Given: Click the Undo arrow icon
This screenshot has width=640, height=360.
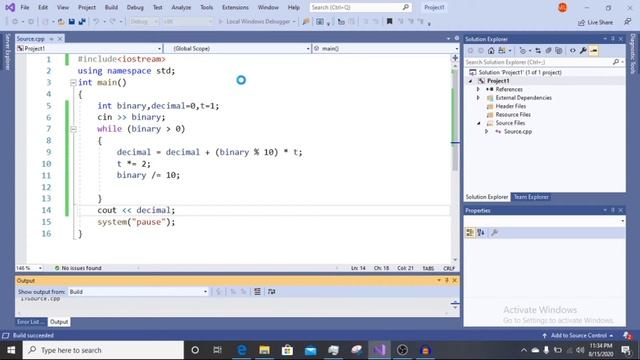Looking at the screenshot, I should [x=96, y=22].
